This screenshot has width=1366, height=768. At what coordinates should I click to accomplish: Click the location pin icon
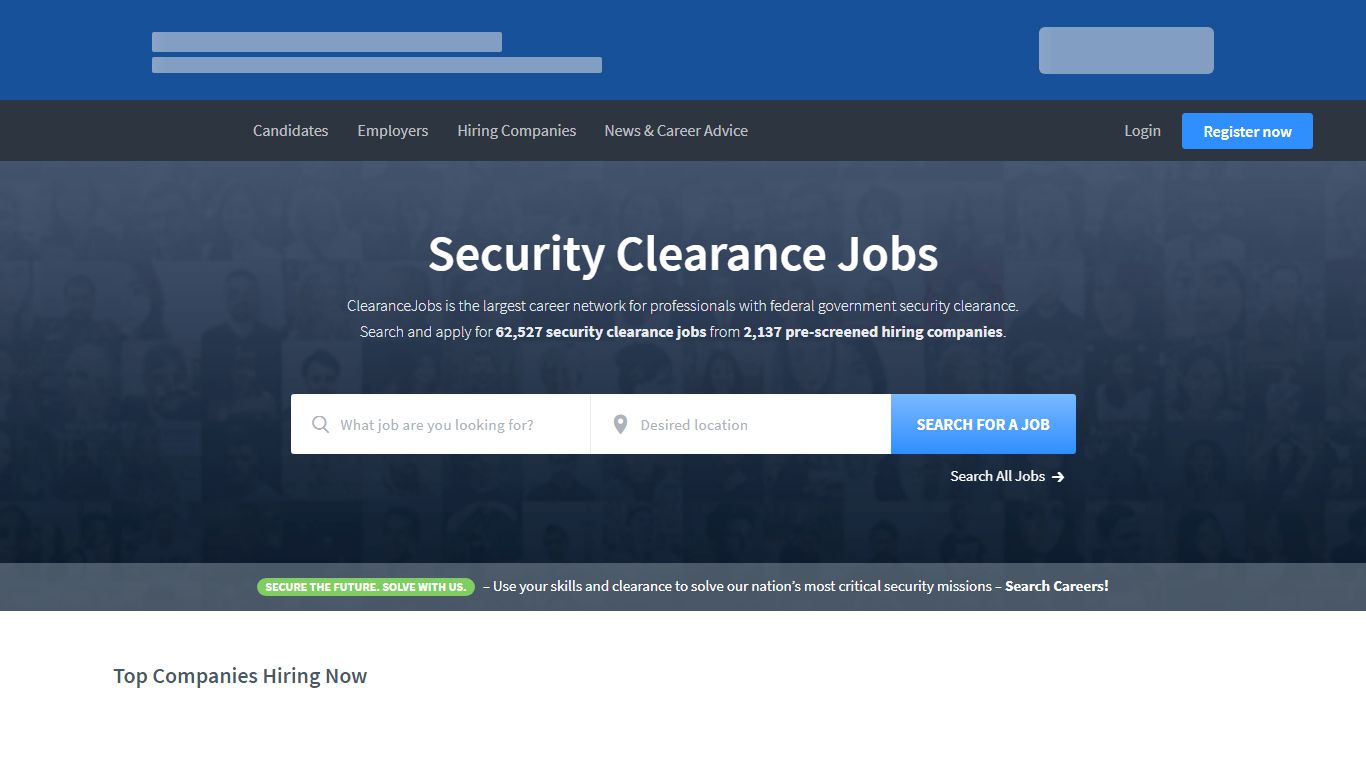tap(620, 425)
